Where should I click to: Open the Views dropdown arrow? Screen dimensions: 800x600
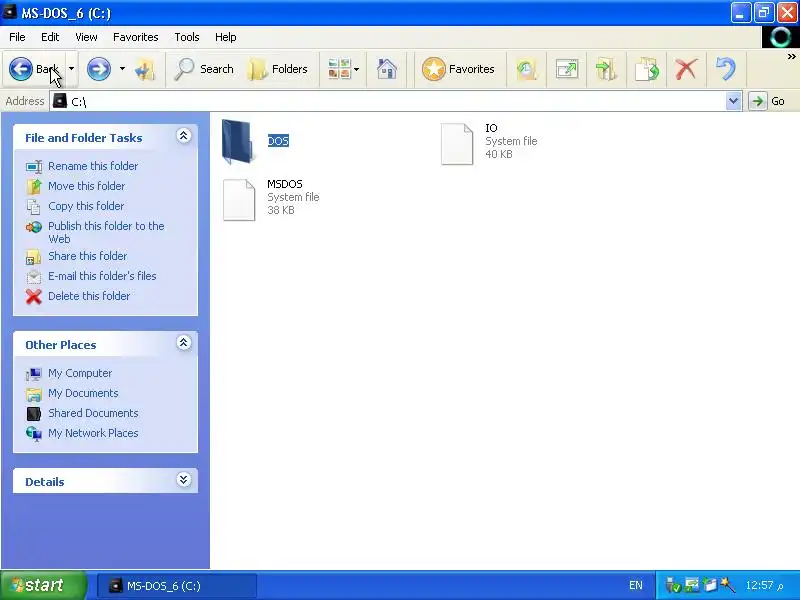pos(357,69)
